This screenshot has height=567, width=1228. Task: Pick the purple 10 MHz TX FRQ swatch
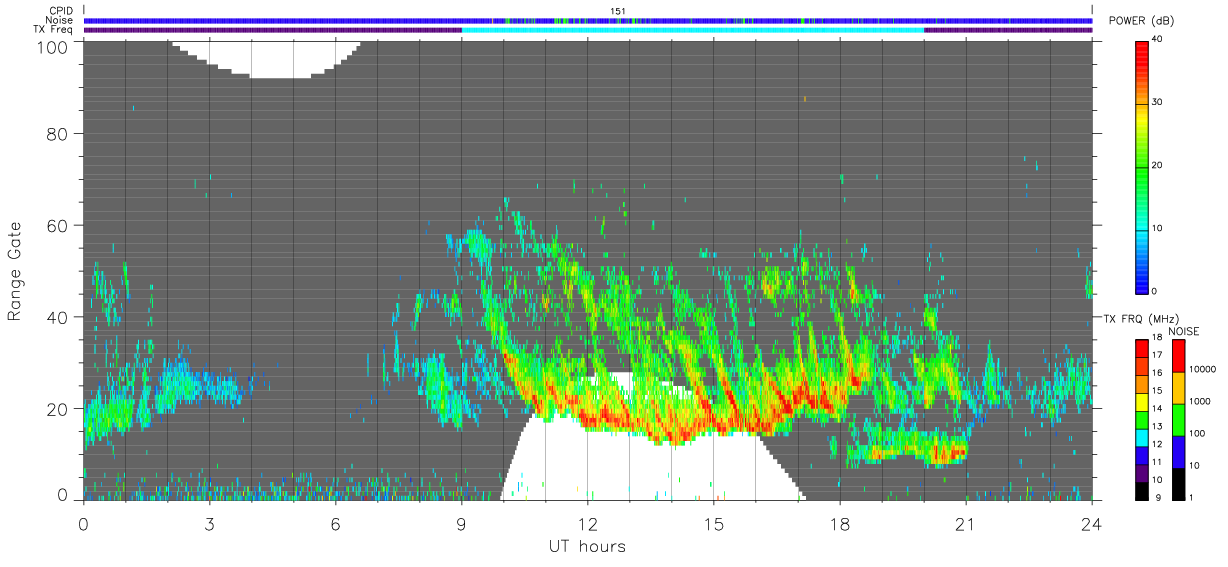pyautogui.click(x=1143, y=471)
